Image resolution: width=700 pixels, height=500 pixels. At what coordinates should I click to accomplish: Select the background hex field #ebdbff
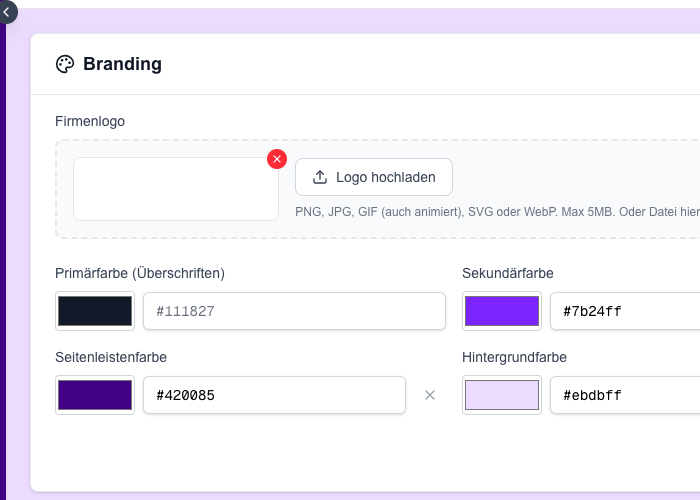point(625,395)
